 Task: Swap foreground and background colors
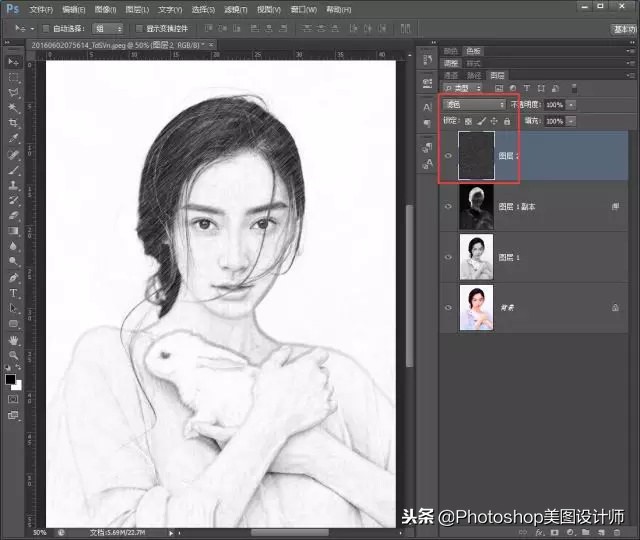coord(18,367)
